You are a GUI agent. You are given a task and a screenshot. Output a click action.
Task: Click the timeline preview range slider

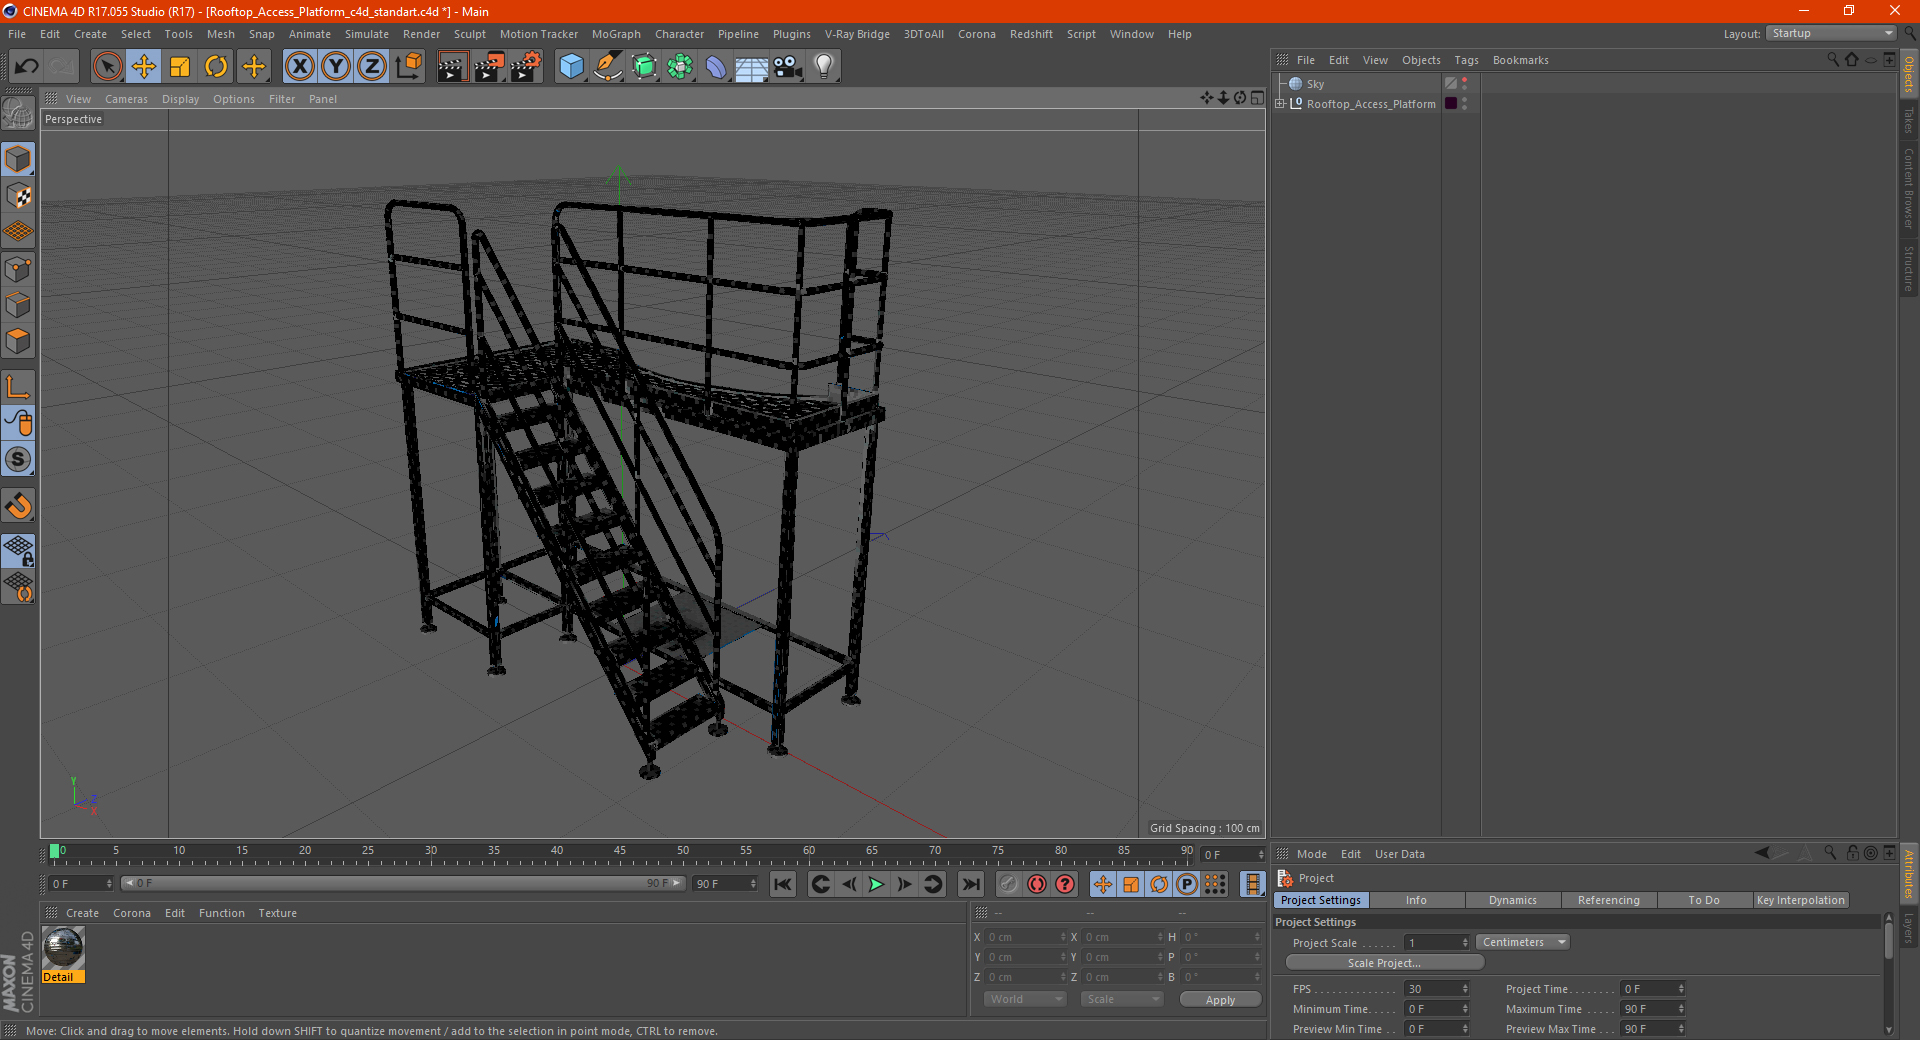point(403,883)
